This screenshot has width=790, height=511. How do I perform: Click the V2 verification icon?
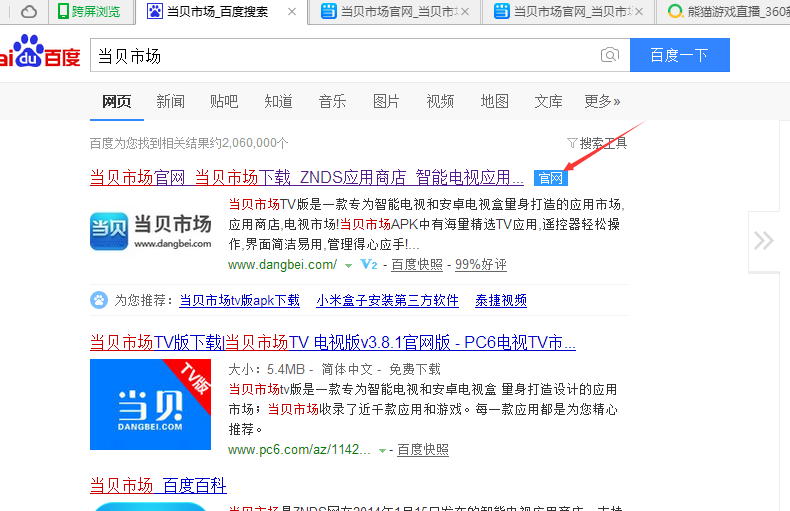point(369,265)
